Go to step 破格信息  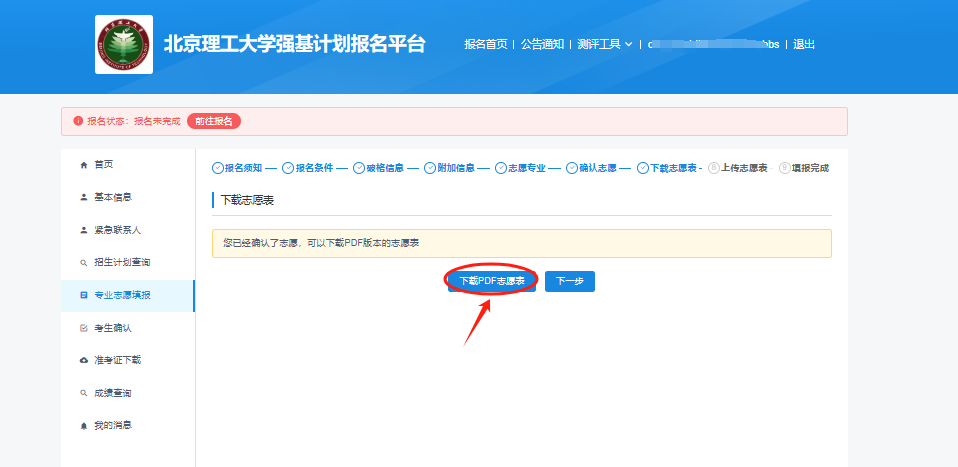pos(386,168)
